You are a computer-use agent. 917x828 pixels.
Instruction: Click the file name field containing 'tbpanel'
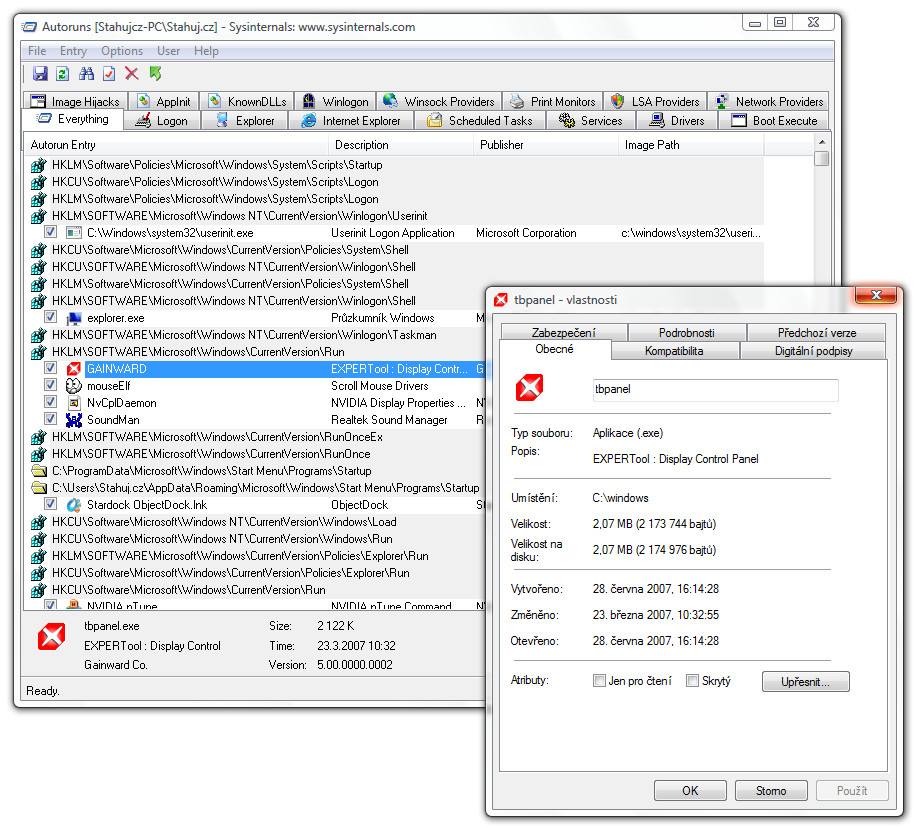pos(715,389)
